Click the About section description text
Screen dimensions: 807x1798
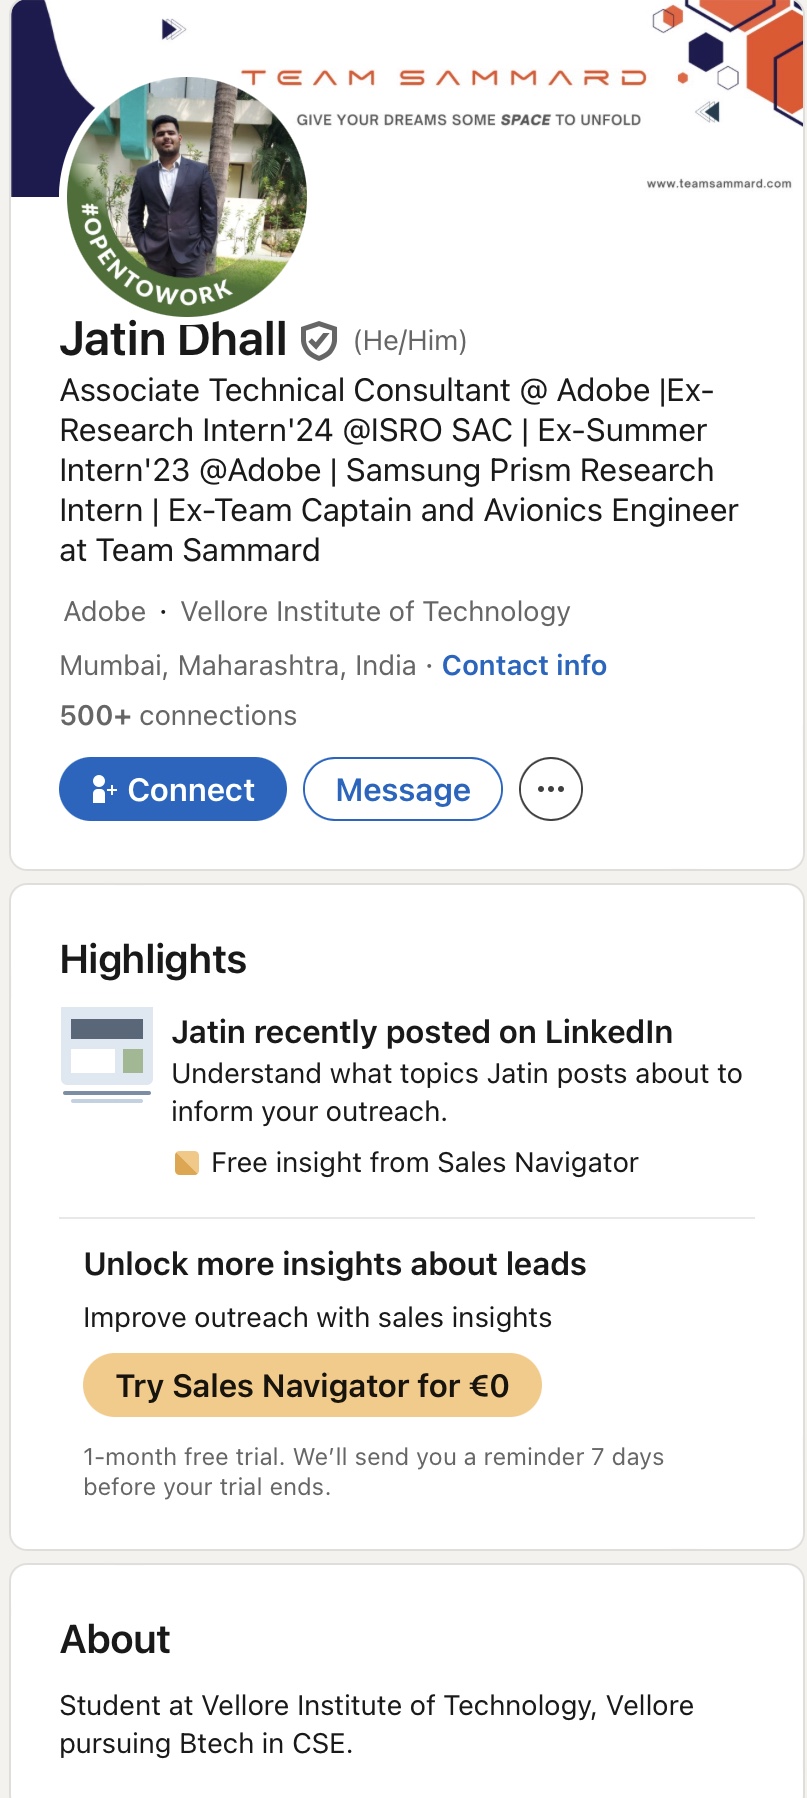(376, 1724)
